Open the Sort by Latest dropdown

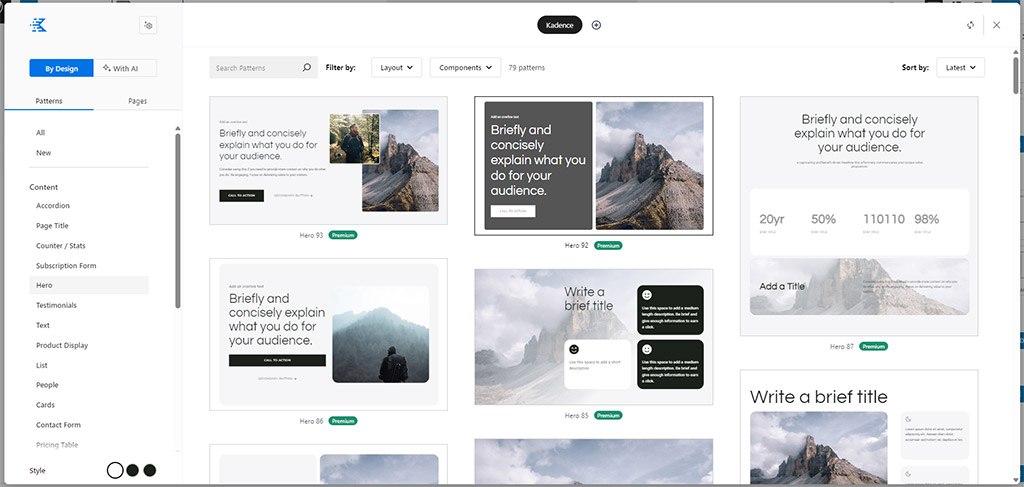tap(960, 68)
